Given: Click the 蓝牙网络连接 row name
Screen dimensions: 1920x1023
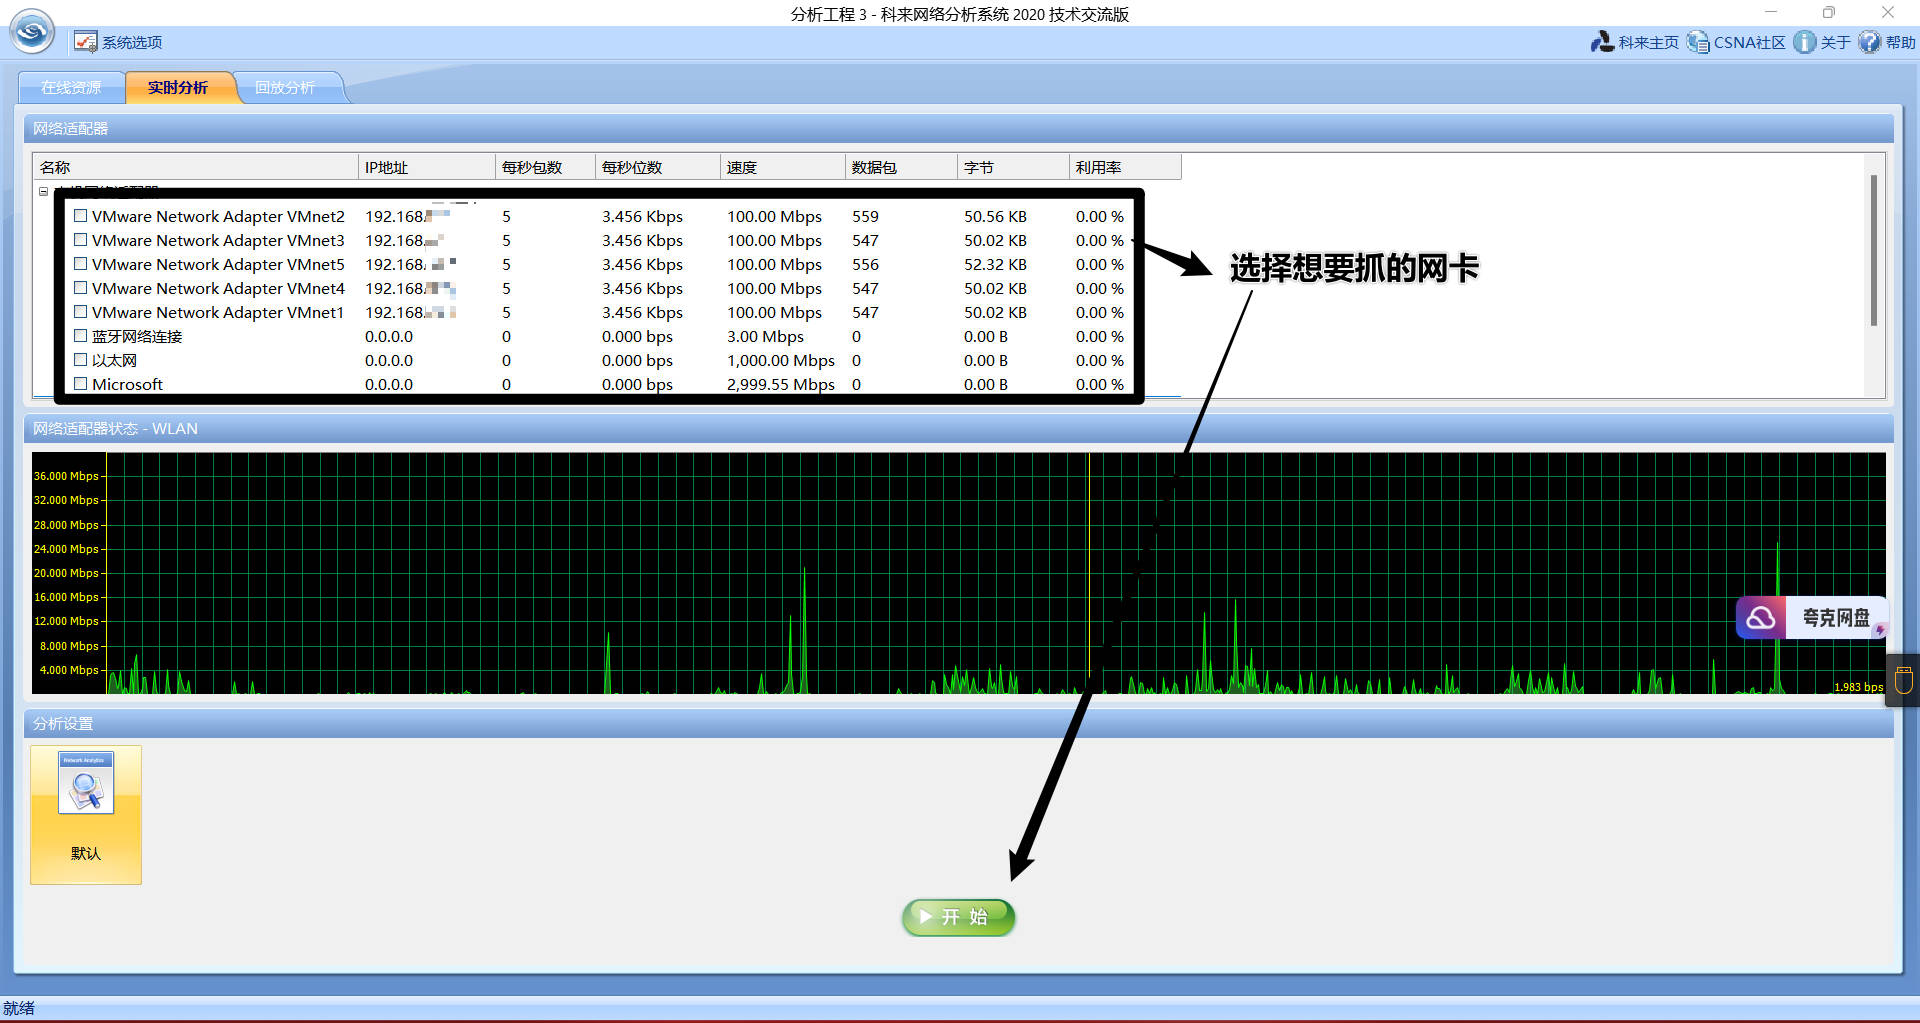Looking at the screenshot, I should pyautogui.click(x=137, y=336).
